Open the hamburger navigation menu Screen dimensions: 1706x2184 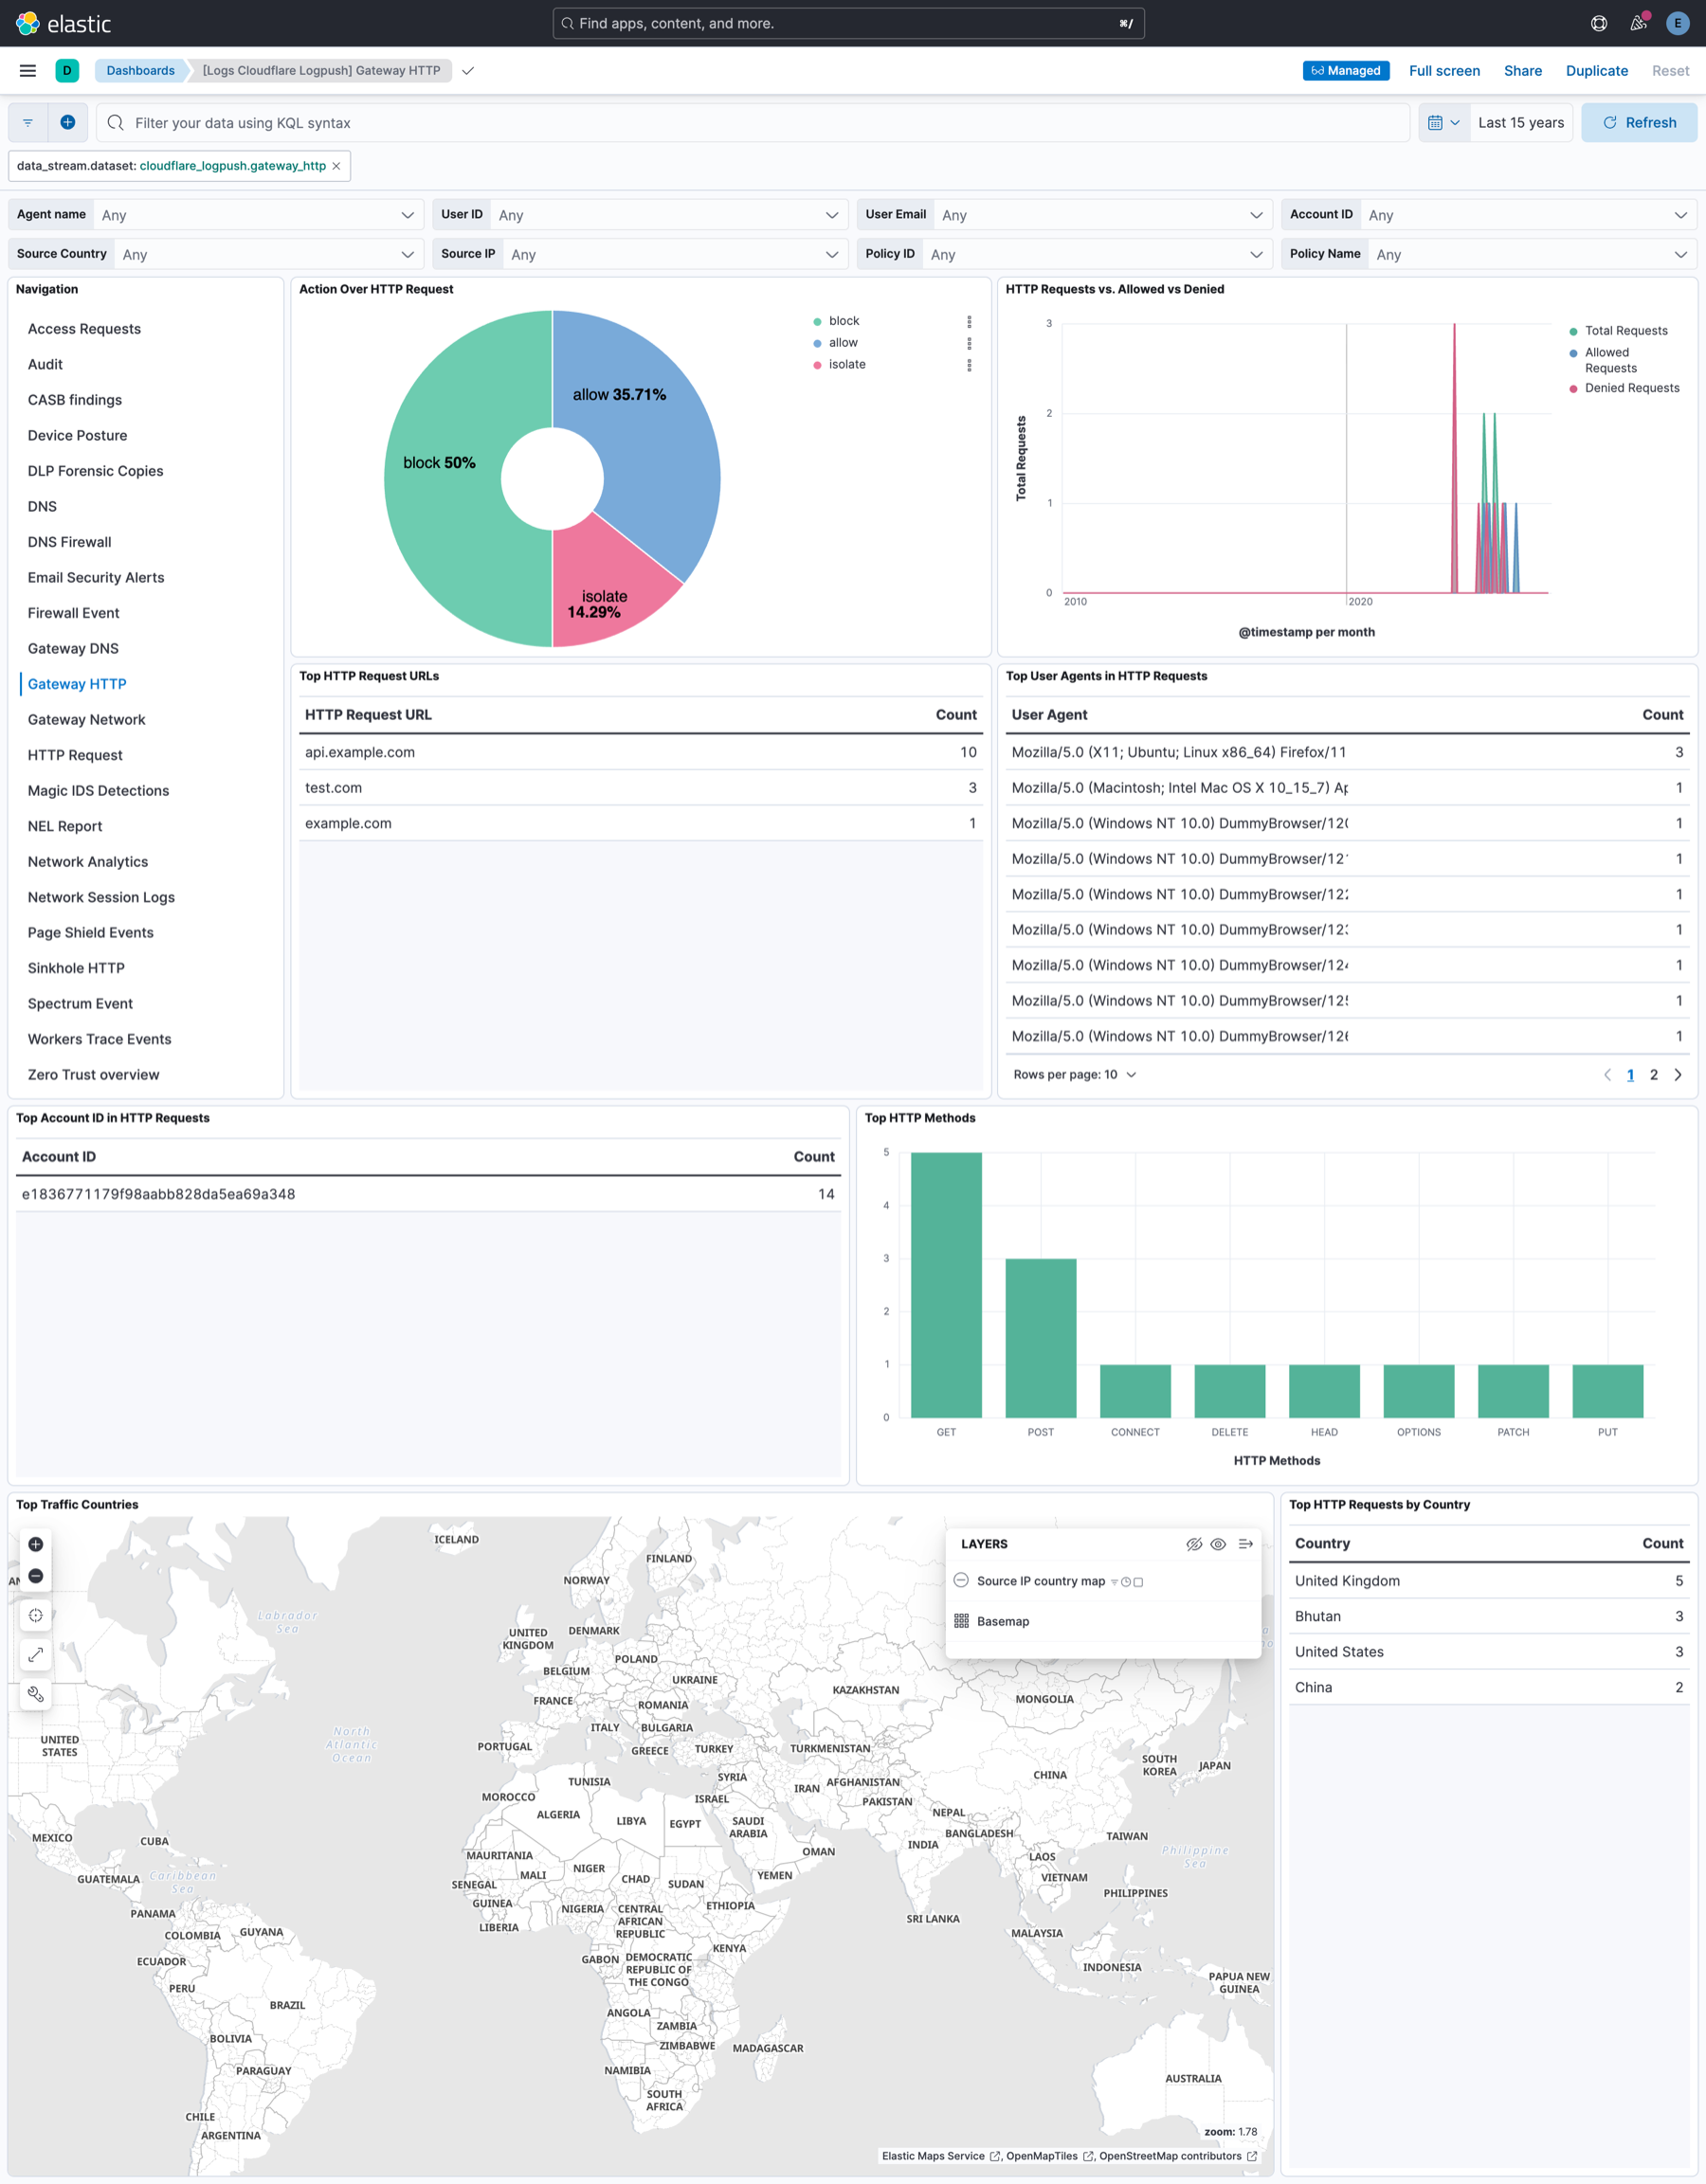coord(28,70)
